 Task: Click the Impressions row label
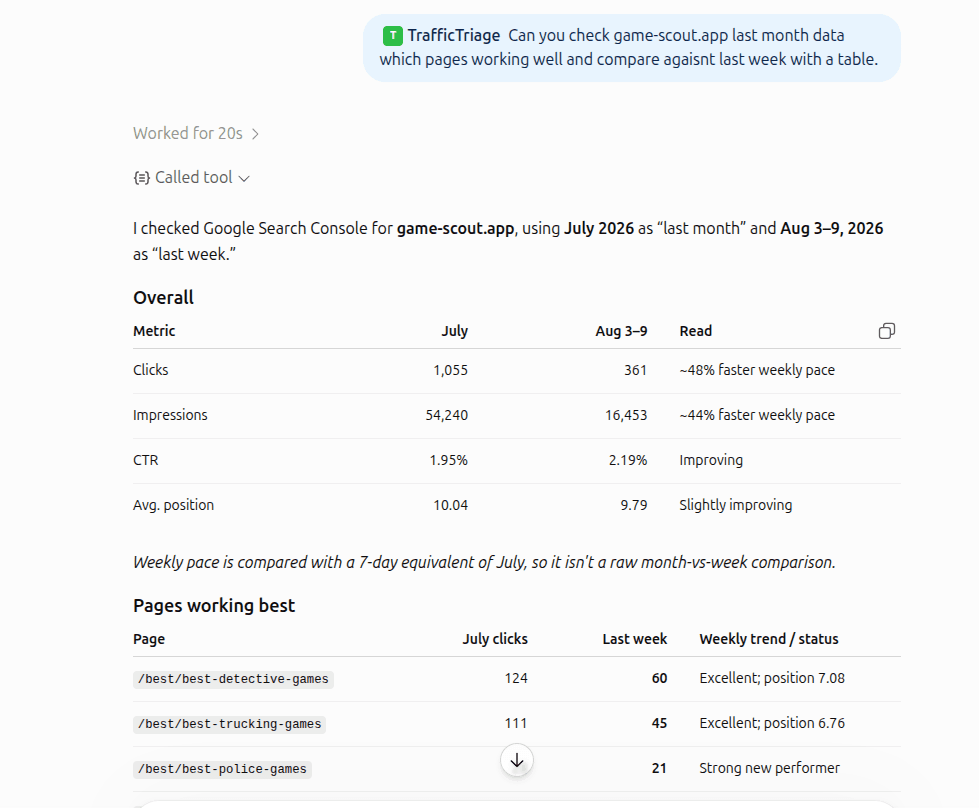[x=170, y=415]
